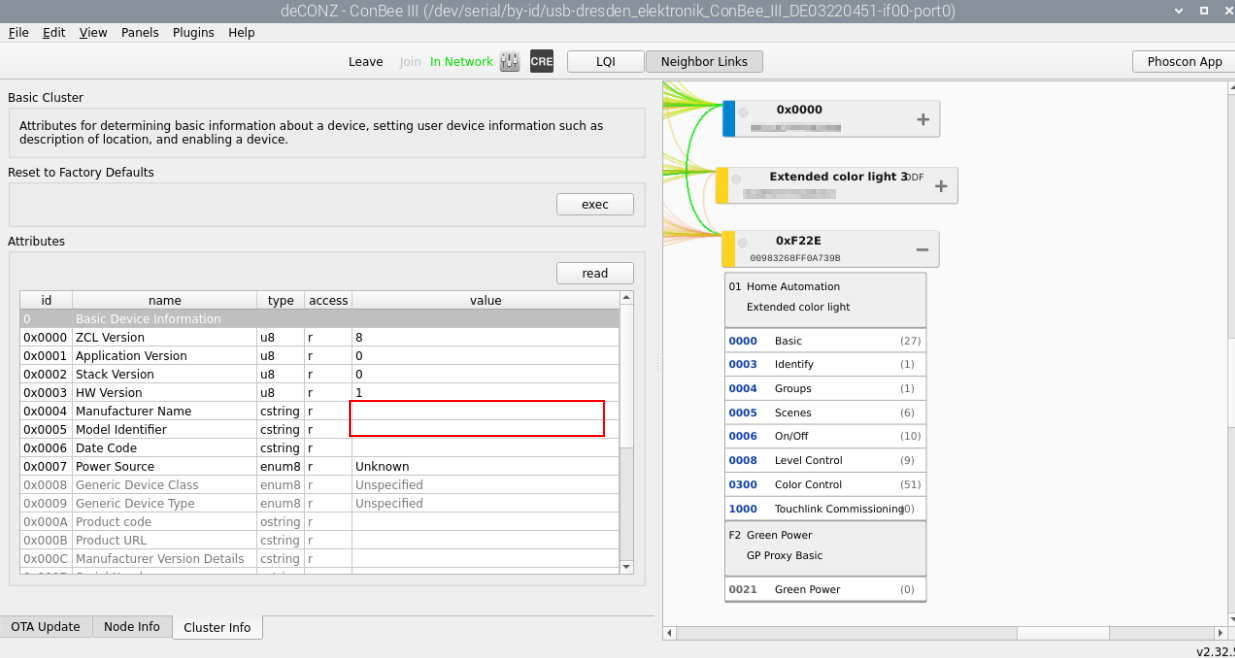Click the blue color bar on node 0x0000
Viewport: 1235px width, 658px height.
[729, 119]
